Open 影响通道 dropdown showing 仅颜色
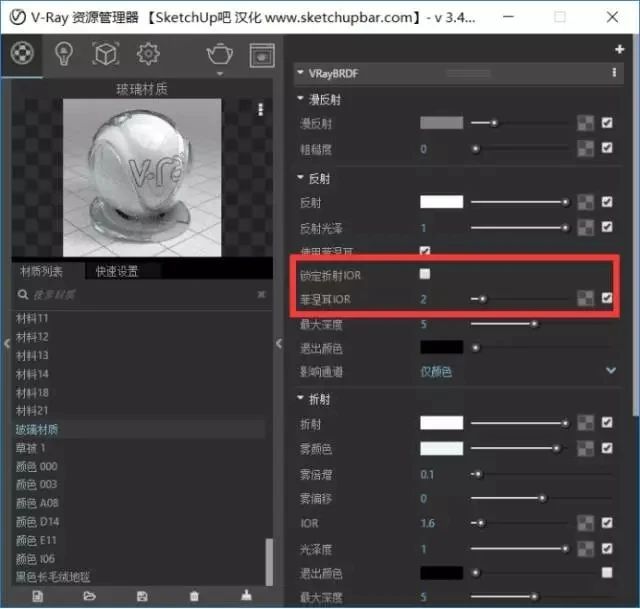640x609 pixels. (x=518, y=371)
